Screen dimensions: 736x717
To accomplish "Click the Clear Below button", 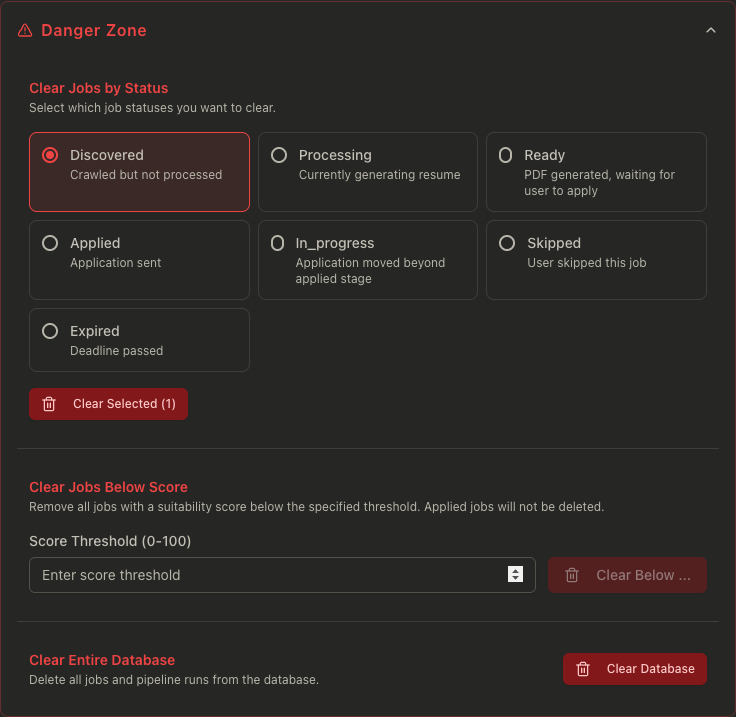I will click(627, 575).
